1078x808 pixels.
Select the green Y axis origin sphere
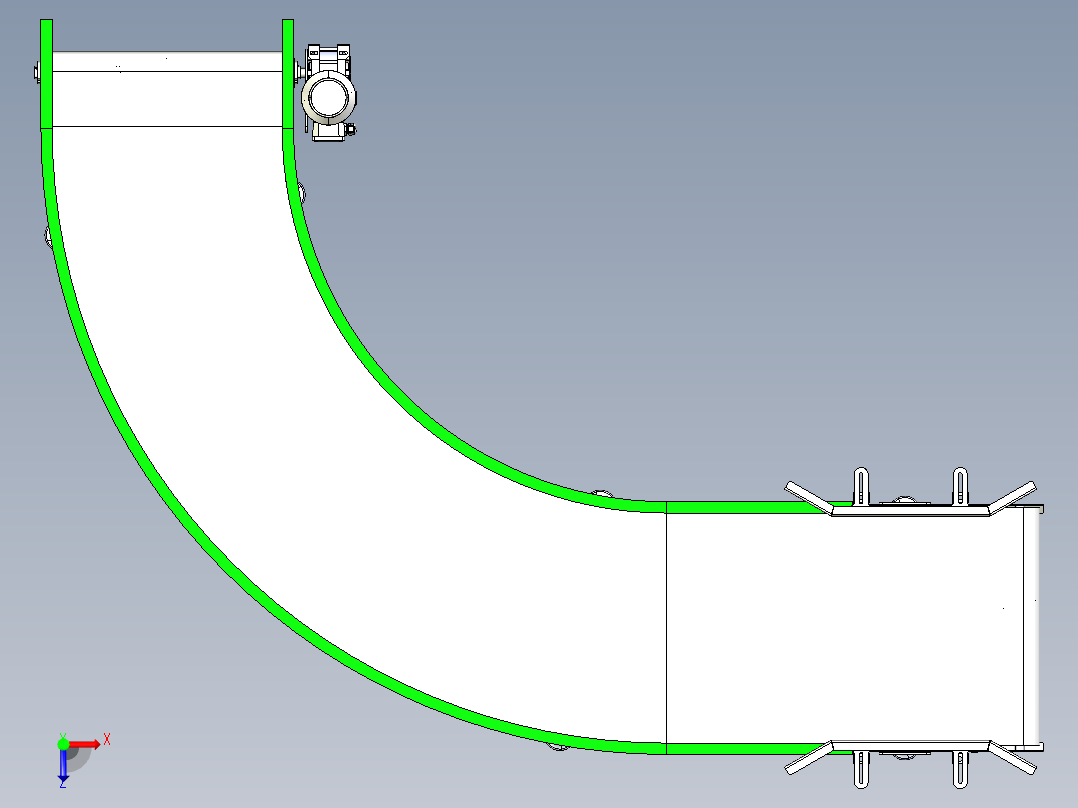pos(63,743)
